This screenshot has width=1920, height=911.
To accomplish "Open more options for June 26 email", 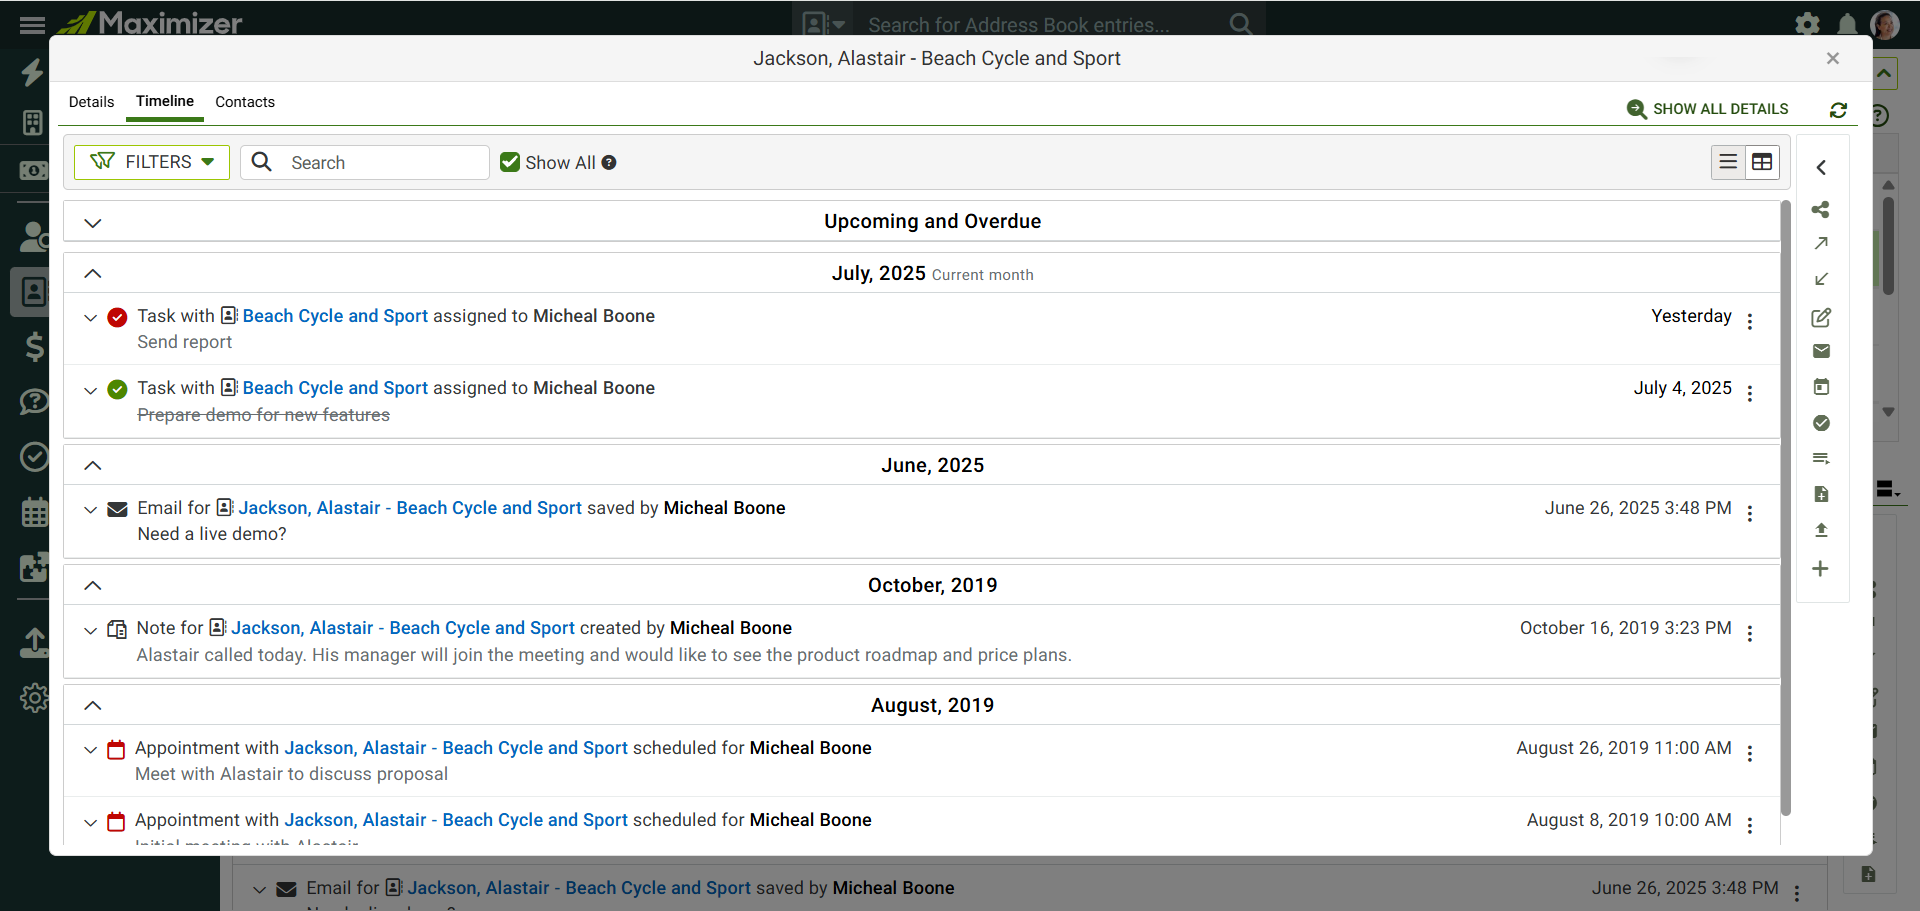I will [x=1750, y=513].
